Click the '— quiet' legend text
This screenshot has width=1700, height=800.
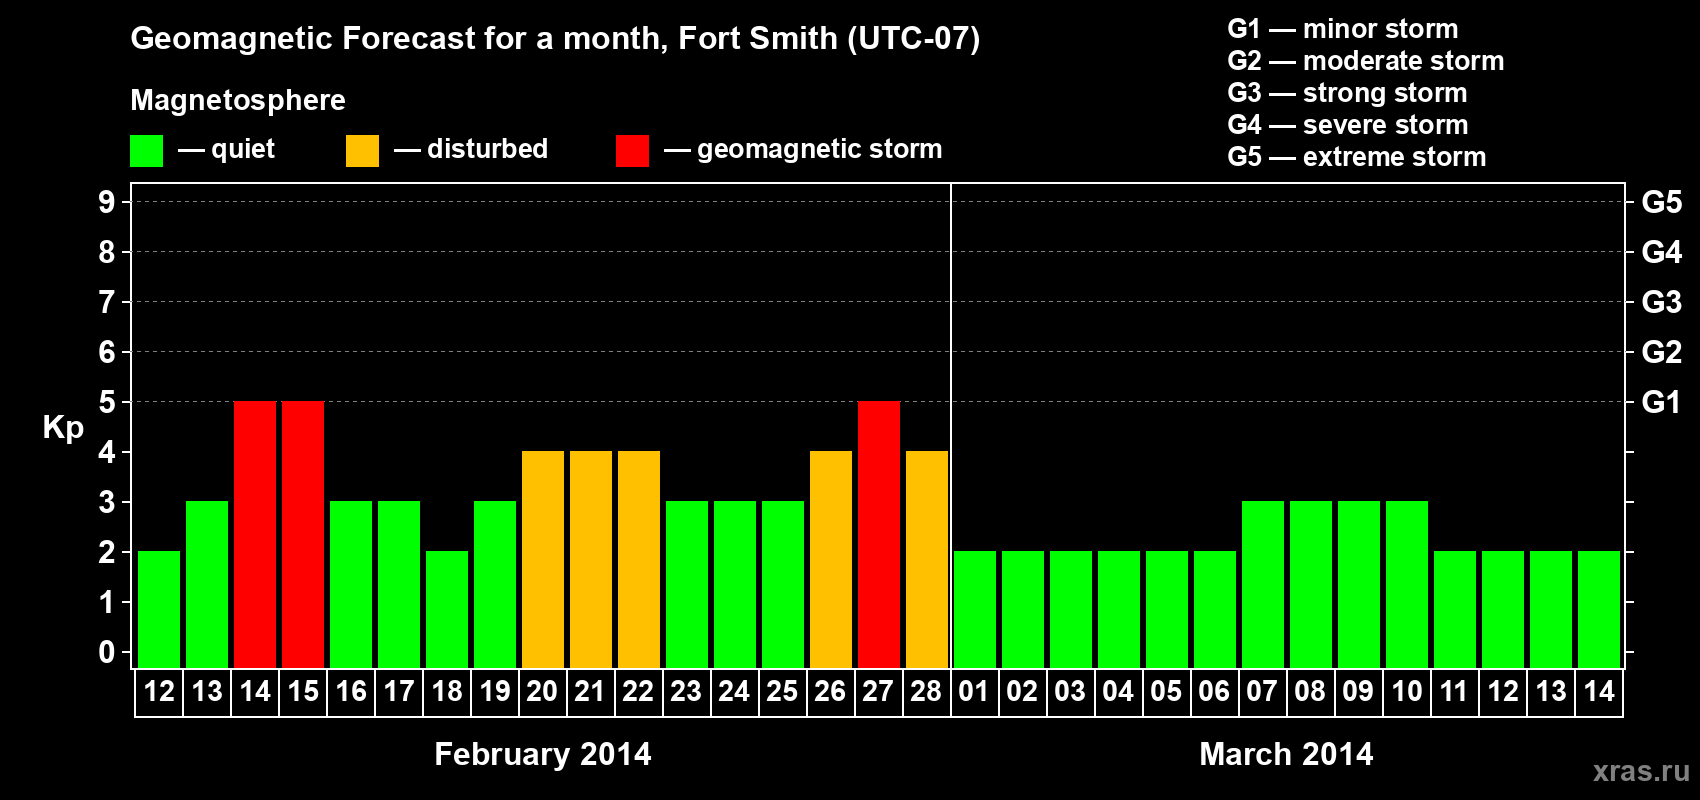tap(226, 149)
